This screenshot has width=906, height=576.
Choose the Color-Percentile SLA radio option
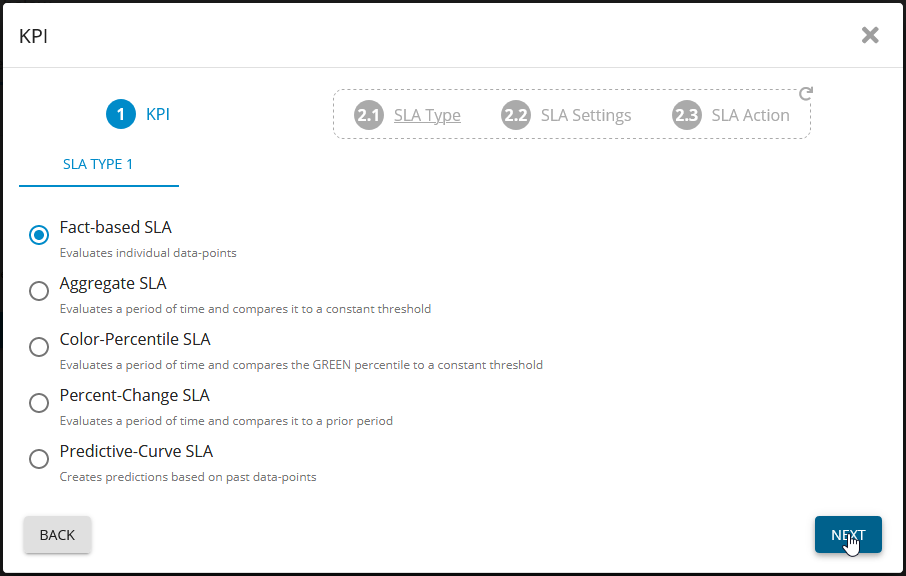(39, 347)
